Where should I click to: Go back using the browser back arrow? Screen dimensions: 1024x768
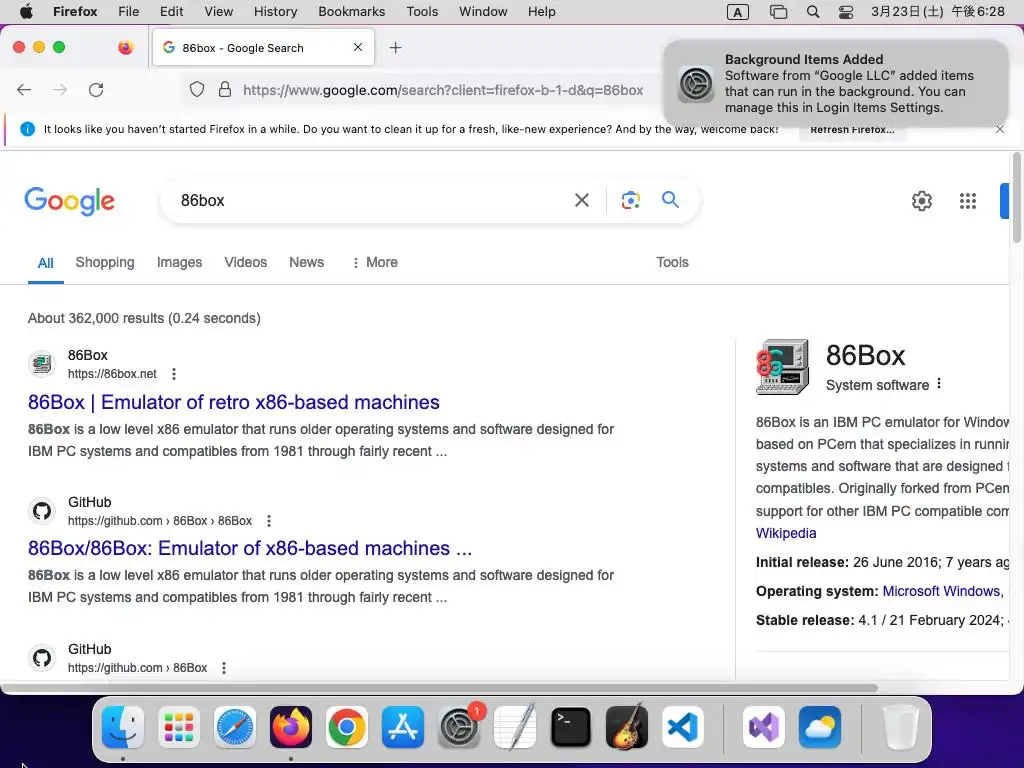pos(24,90)
